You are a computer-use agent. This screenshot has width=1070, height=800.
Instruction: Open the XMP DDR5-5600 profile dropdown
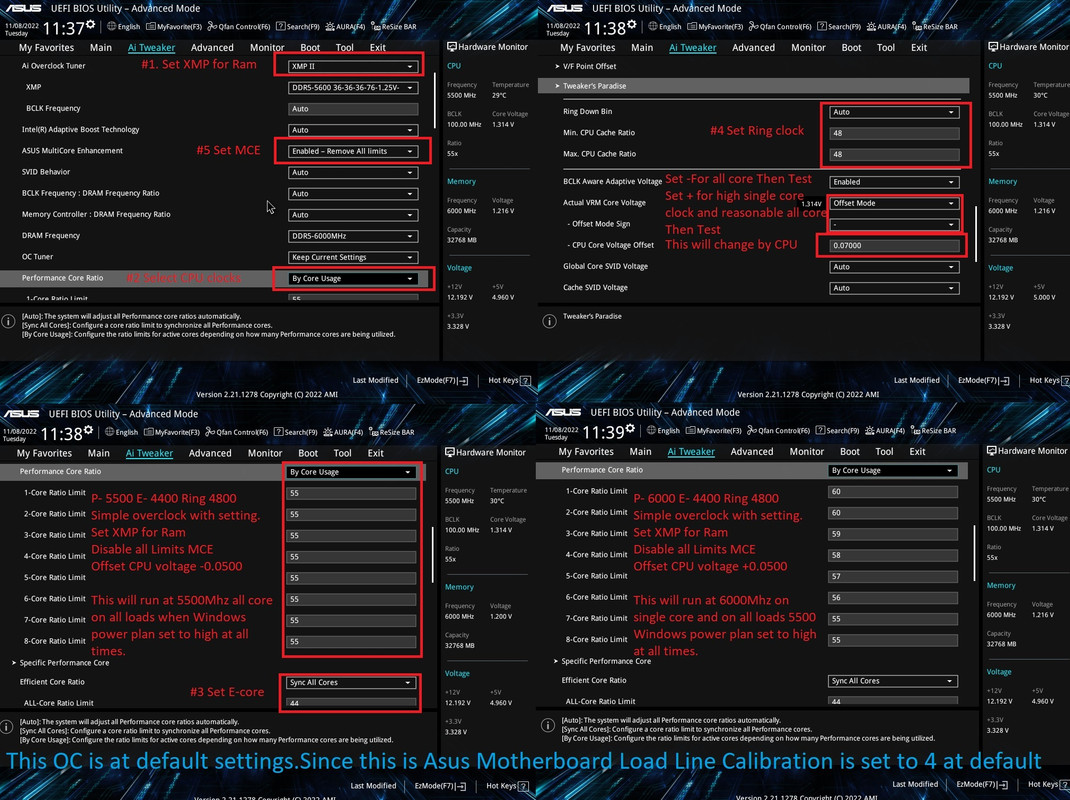(x=353, y=87)
